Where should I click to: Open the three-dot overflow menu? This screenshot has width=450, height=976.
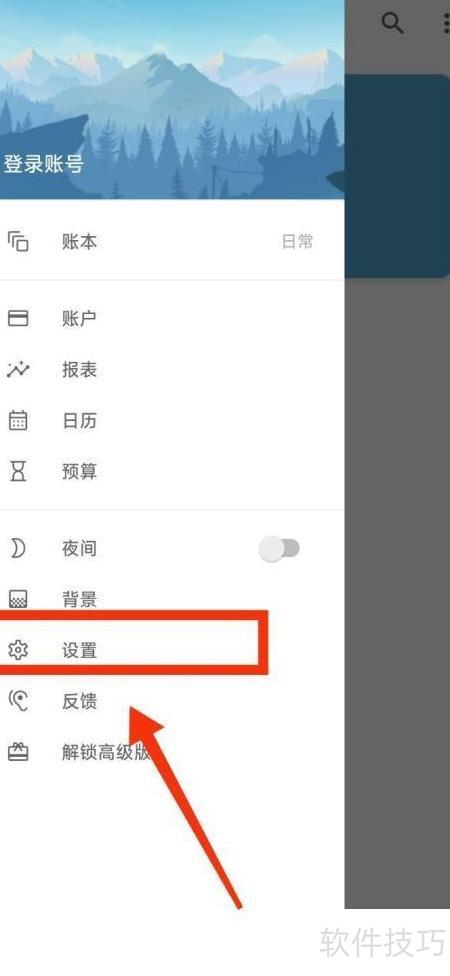[x=446, y=24]
